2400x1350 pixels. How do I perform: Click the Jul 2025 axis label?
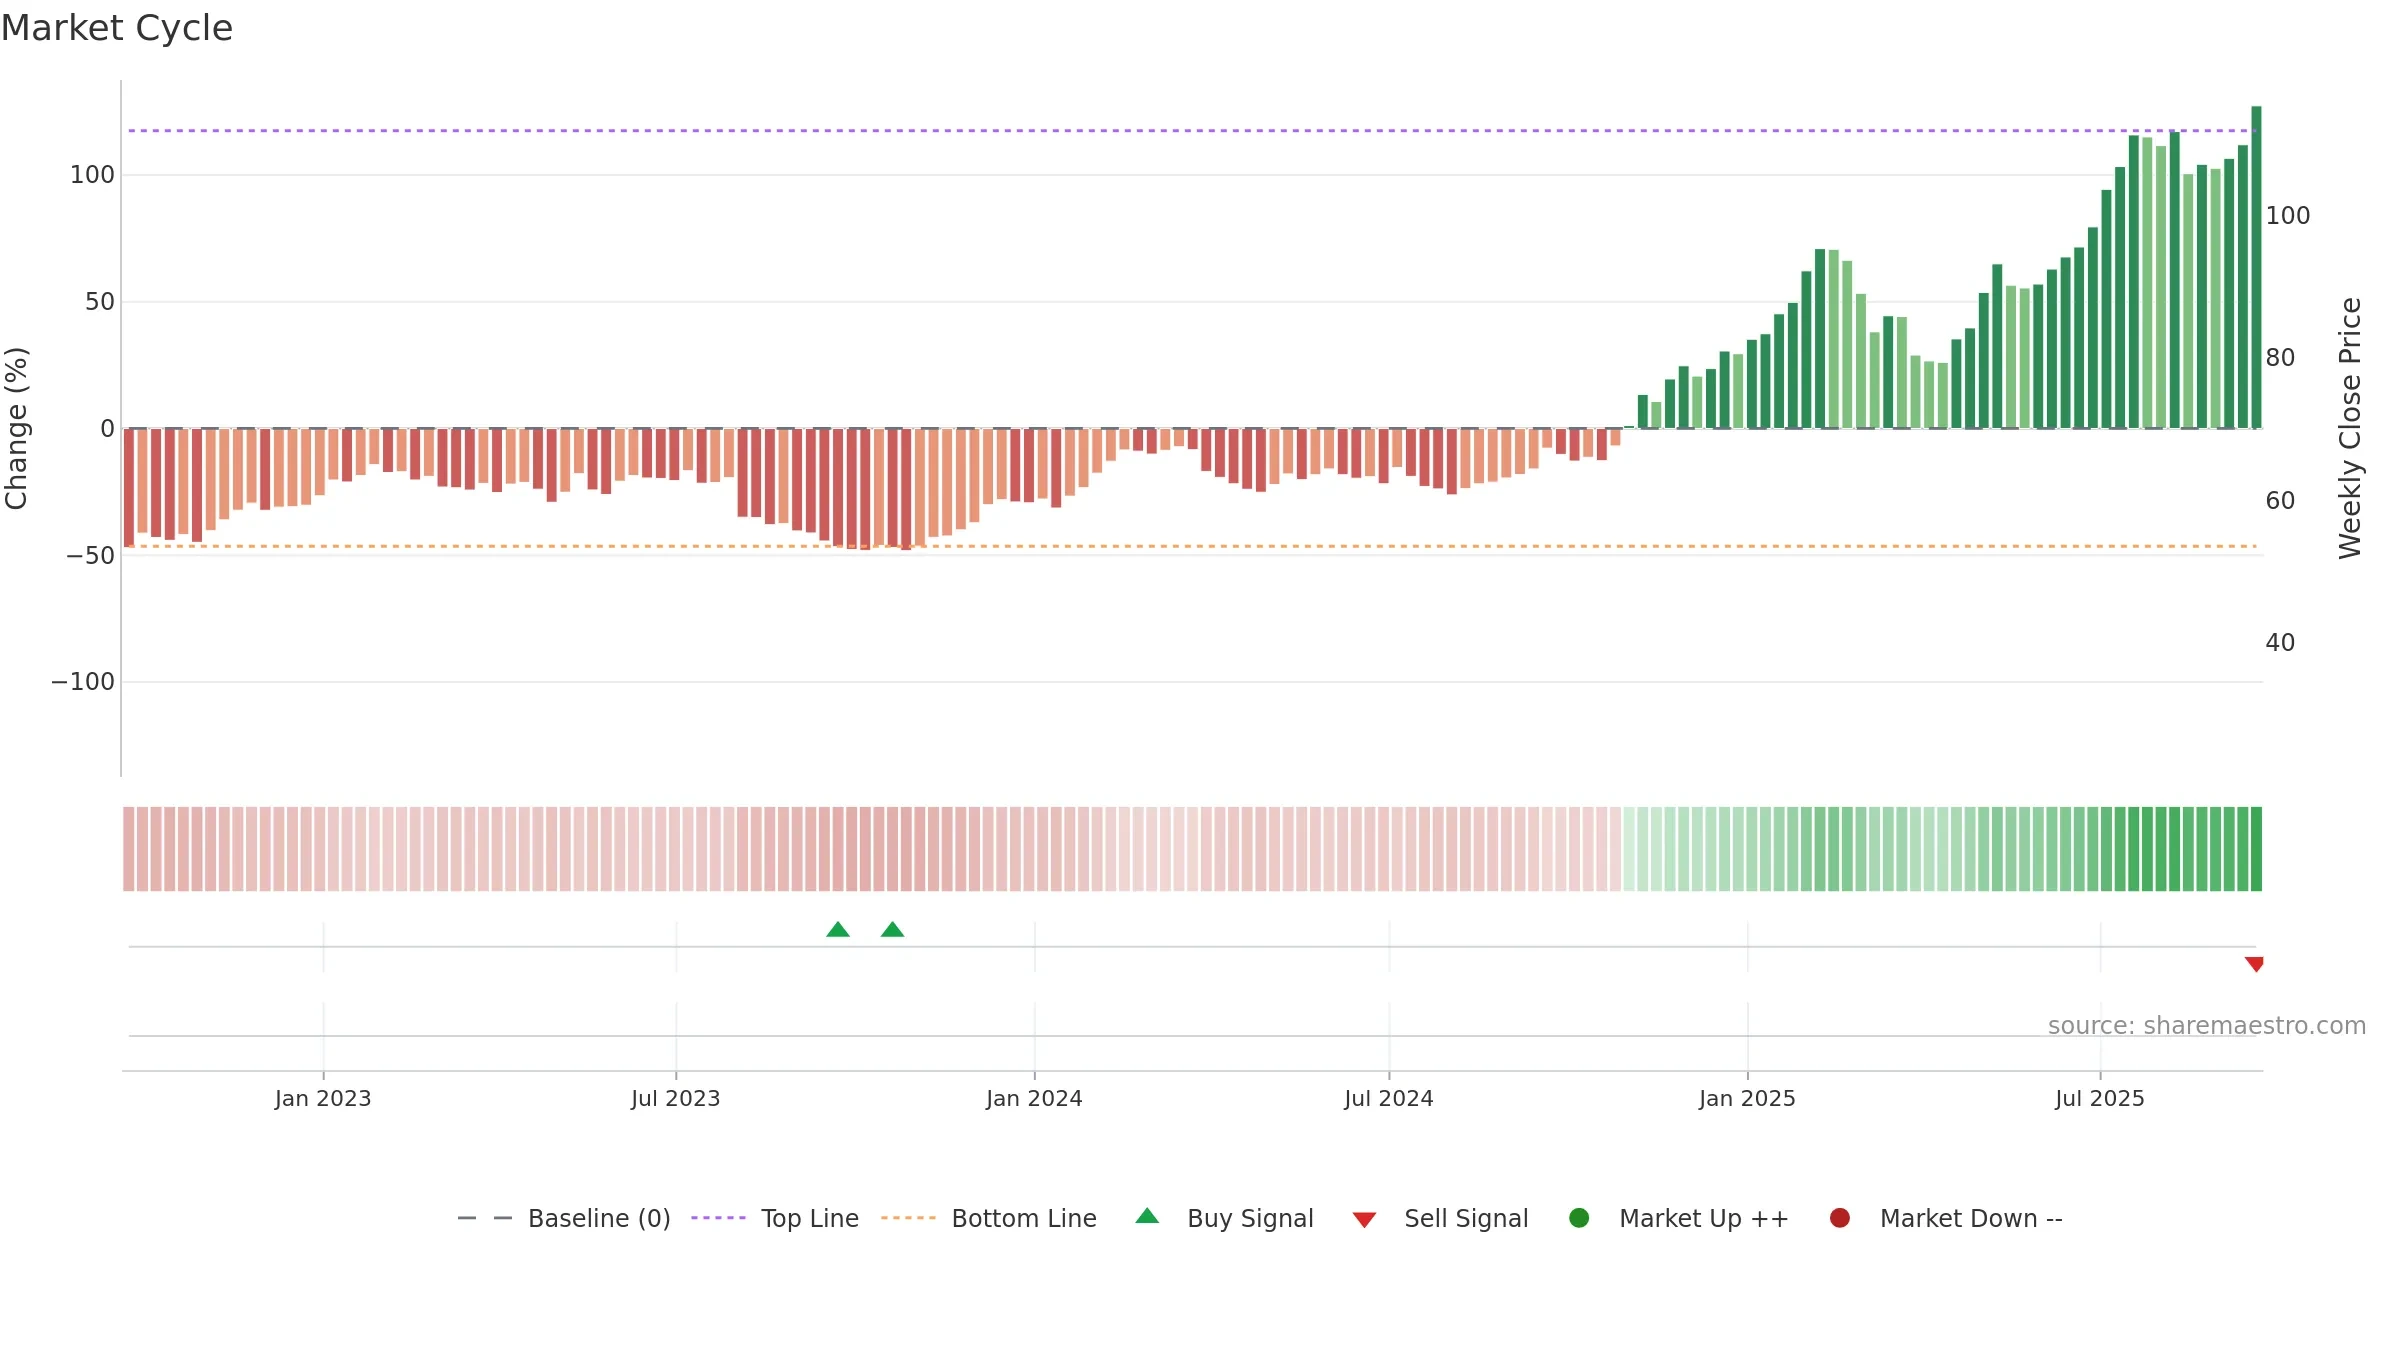(2100, 1099)
